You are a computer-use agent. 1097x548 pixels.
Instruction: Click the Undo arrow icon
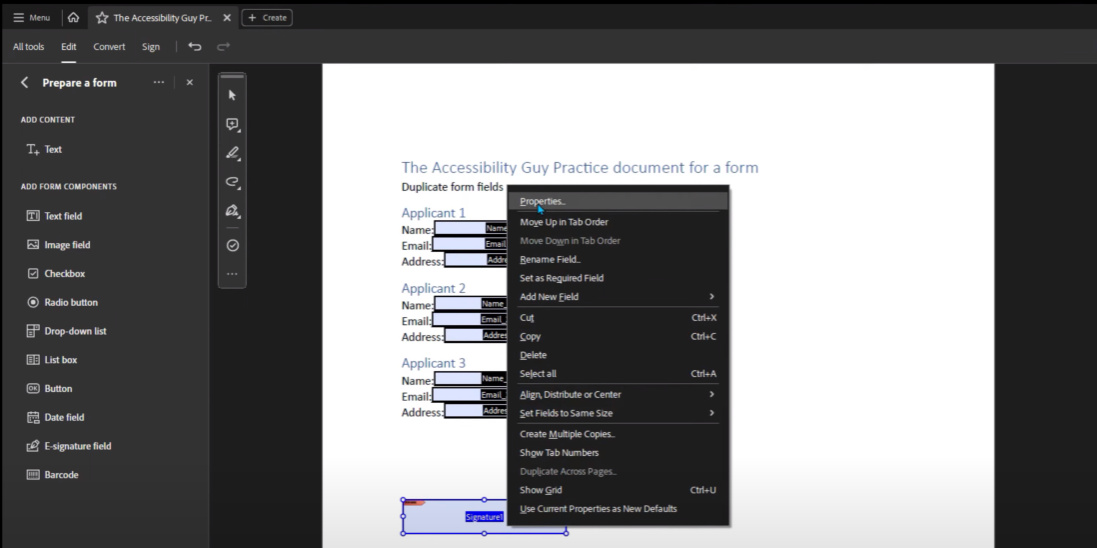click(194, 46)
